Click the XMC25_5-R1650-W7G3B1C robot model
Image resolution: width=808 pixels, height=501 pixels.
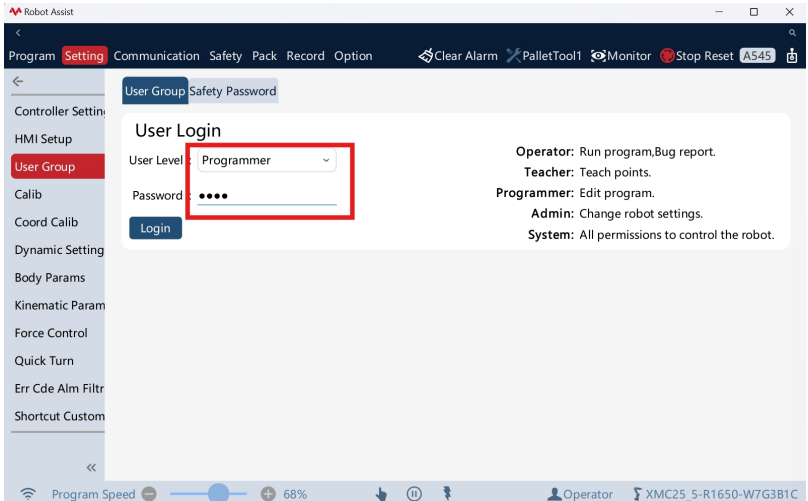pyautogui.click(x=716, y=494)
